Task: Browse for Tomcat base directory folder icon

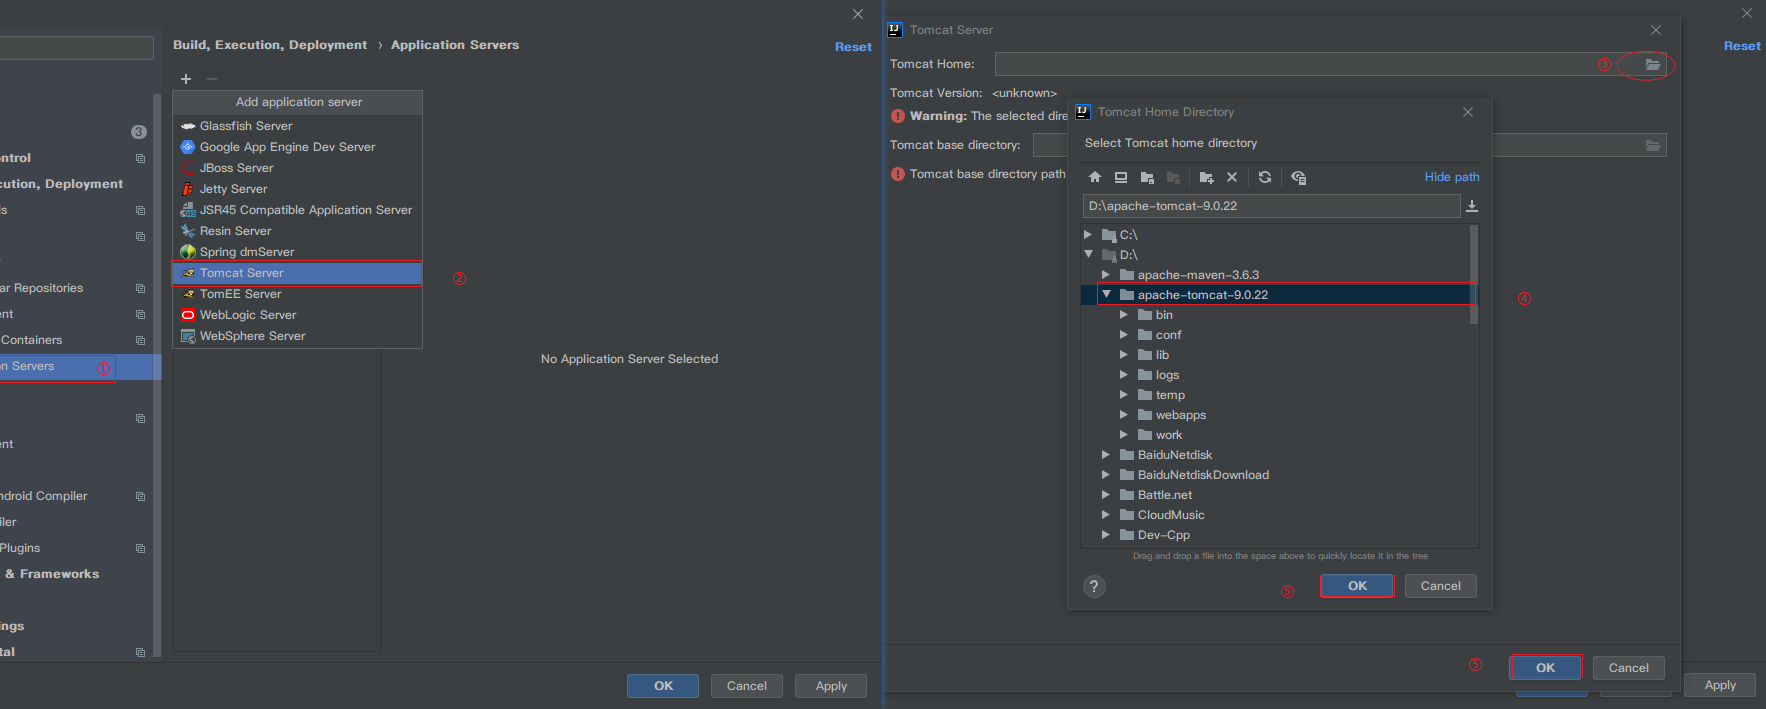Action: tap(1653, 145)
